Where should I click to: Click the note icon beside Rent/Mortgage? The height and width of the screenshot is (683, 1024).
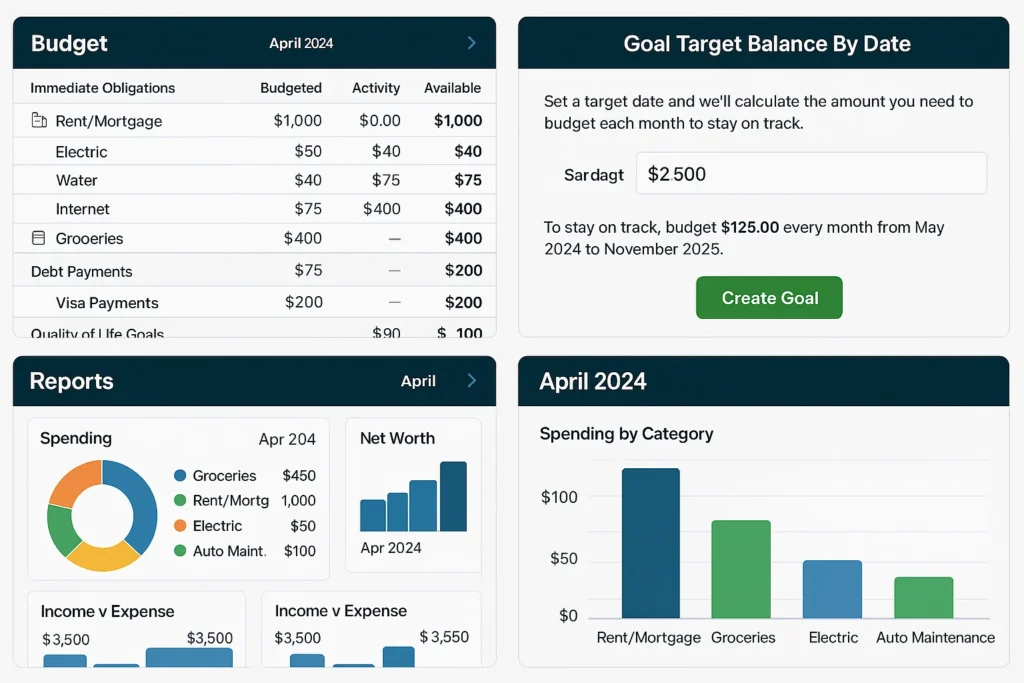(38, 121)
